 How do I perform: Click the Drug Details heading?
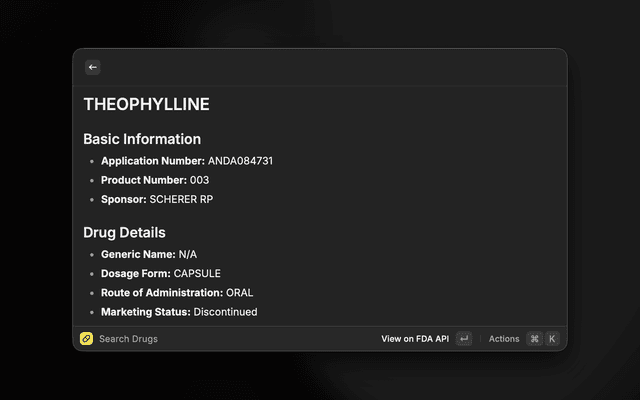tap(124, 233)
